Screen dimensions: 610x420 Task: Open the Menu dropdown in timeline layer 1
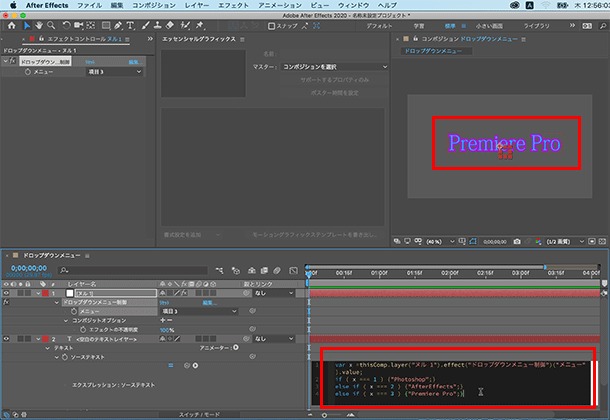coord(199,311)
